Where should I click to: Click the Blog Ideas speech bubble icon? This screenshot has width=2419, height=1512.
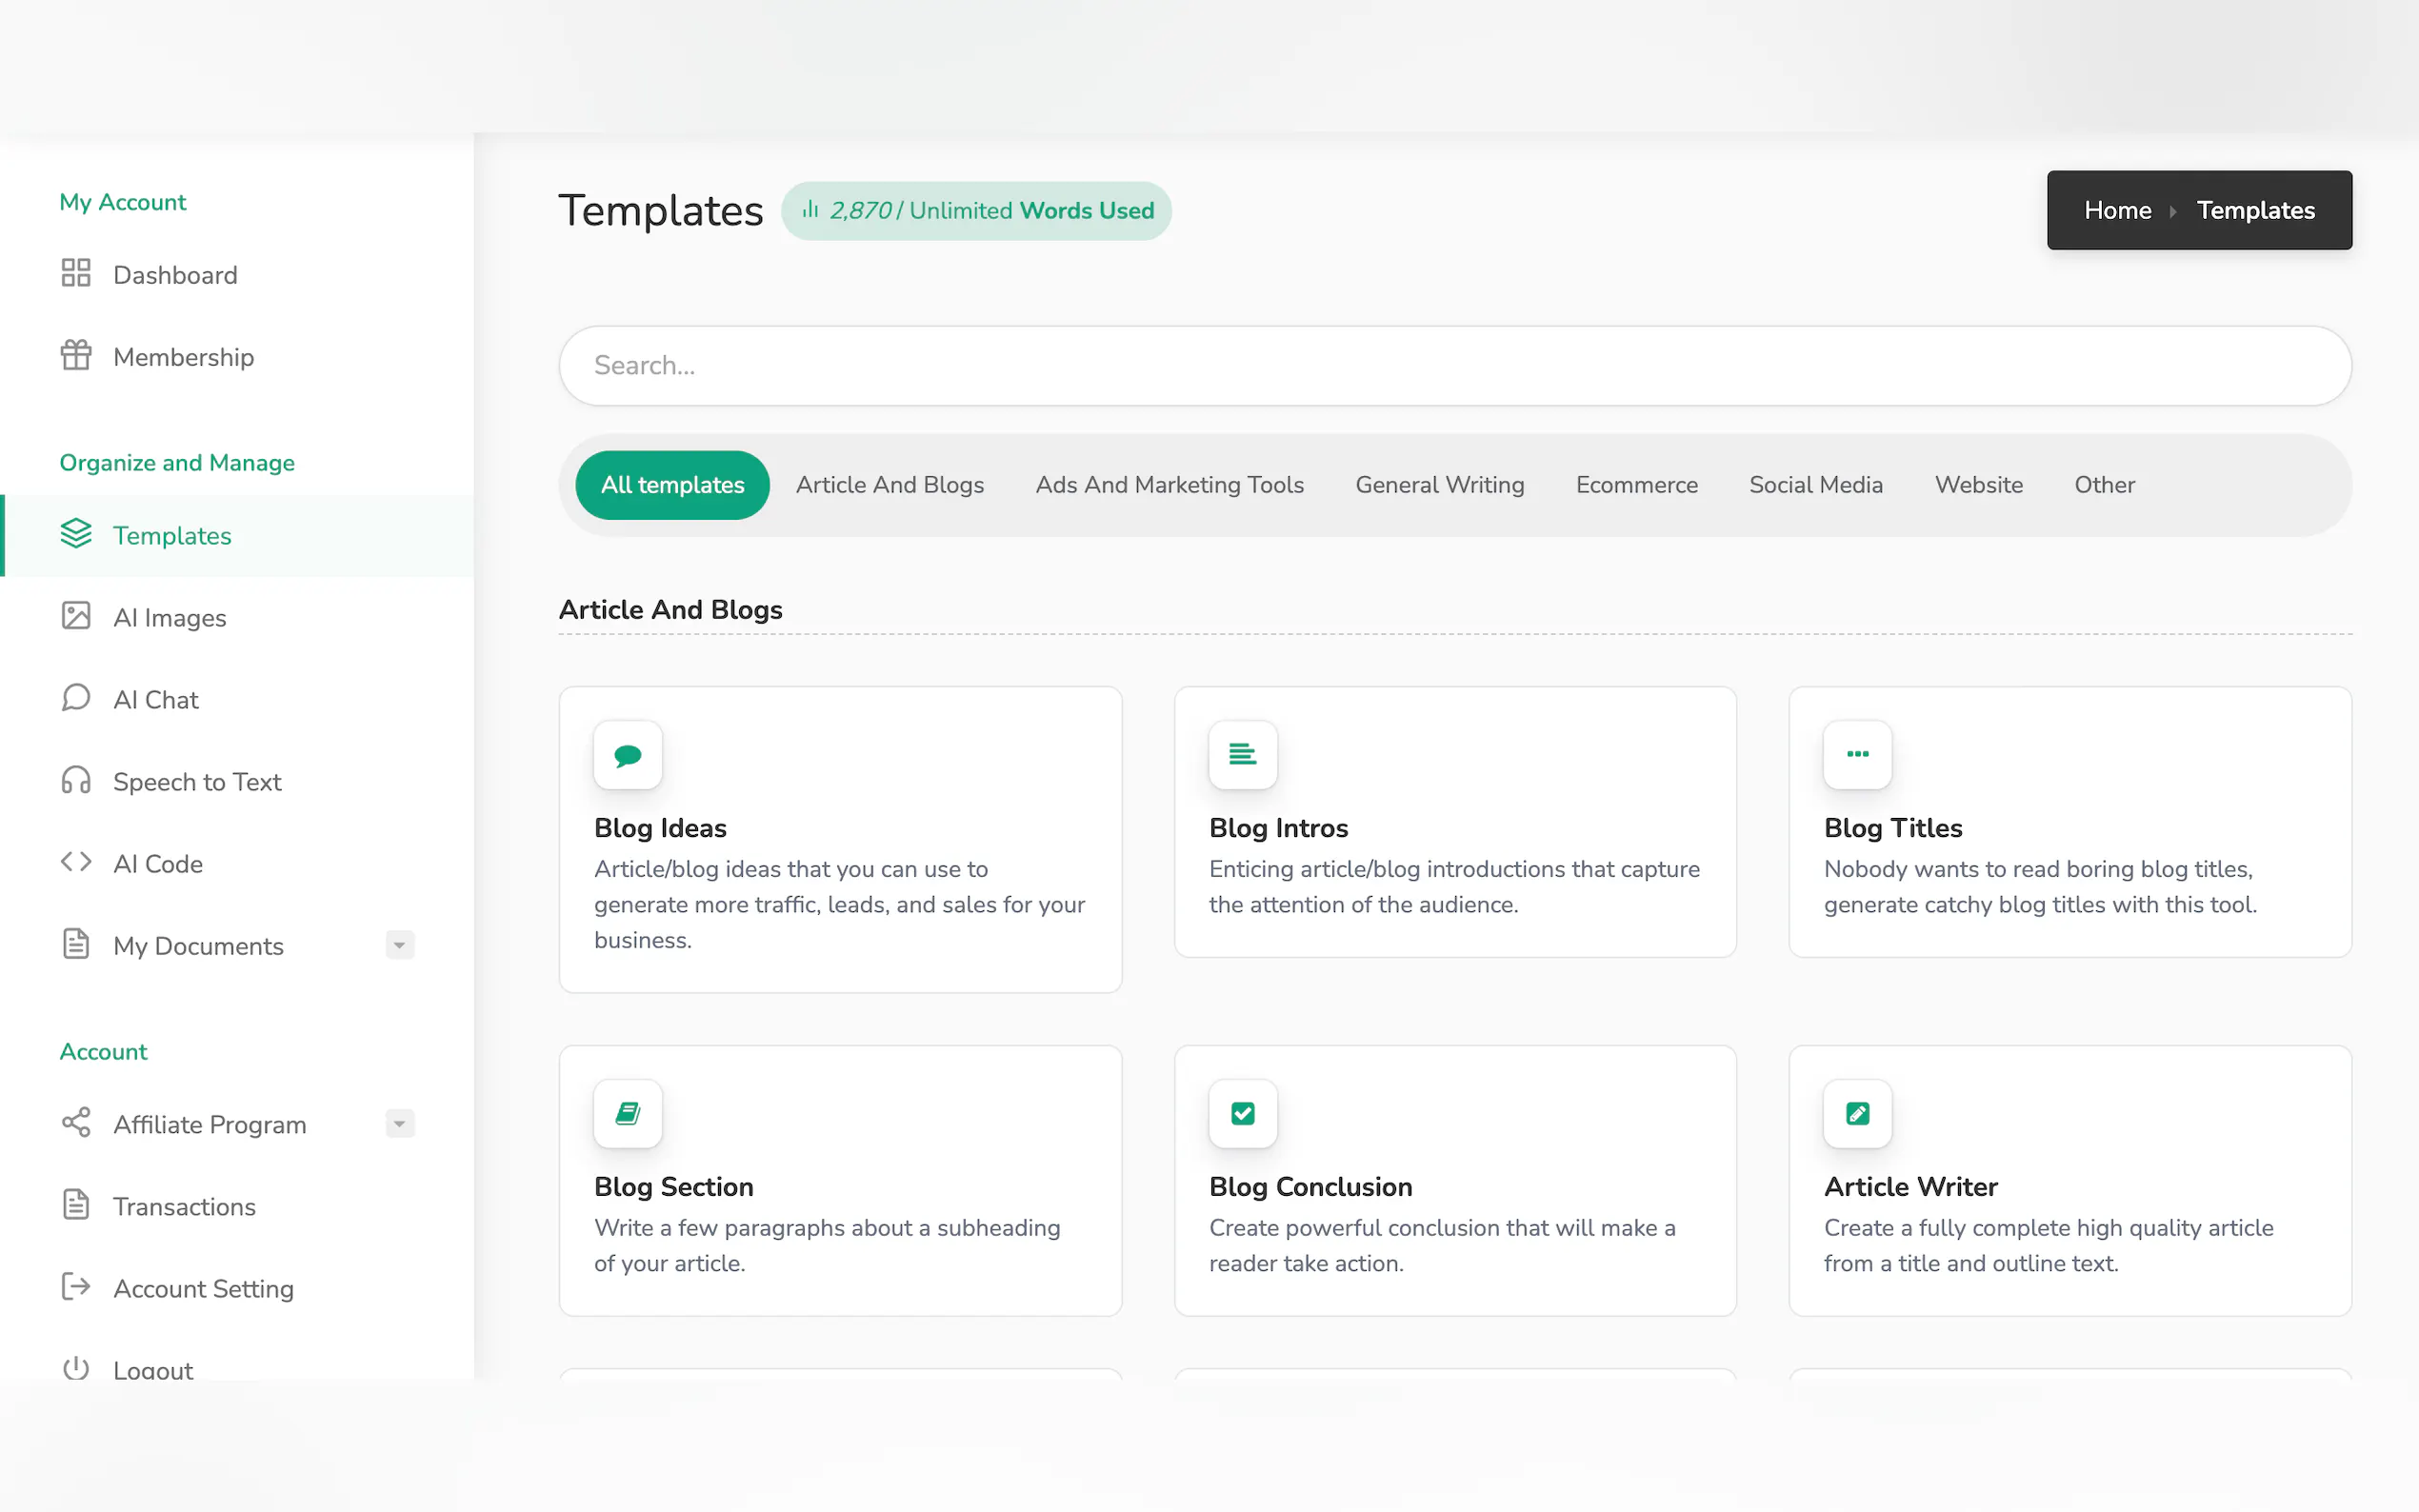(627, 755)
